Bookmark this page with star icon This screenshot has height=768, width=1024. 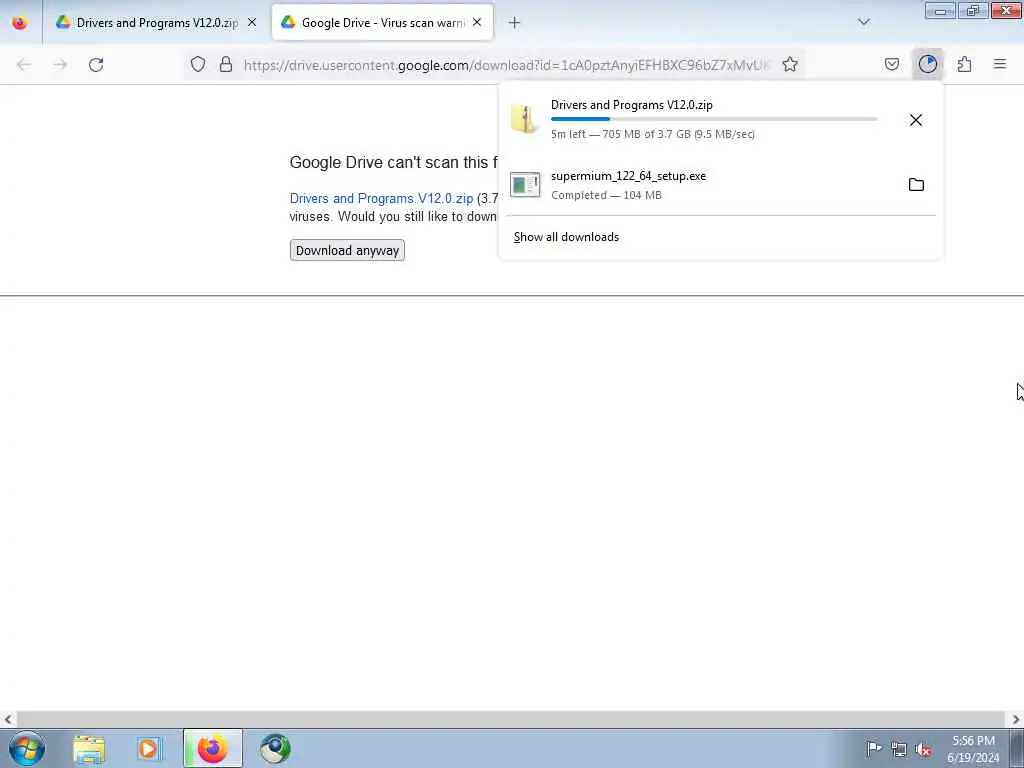tap(790, 64)
